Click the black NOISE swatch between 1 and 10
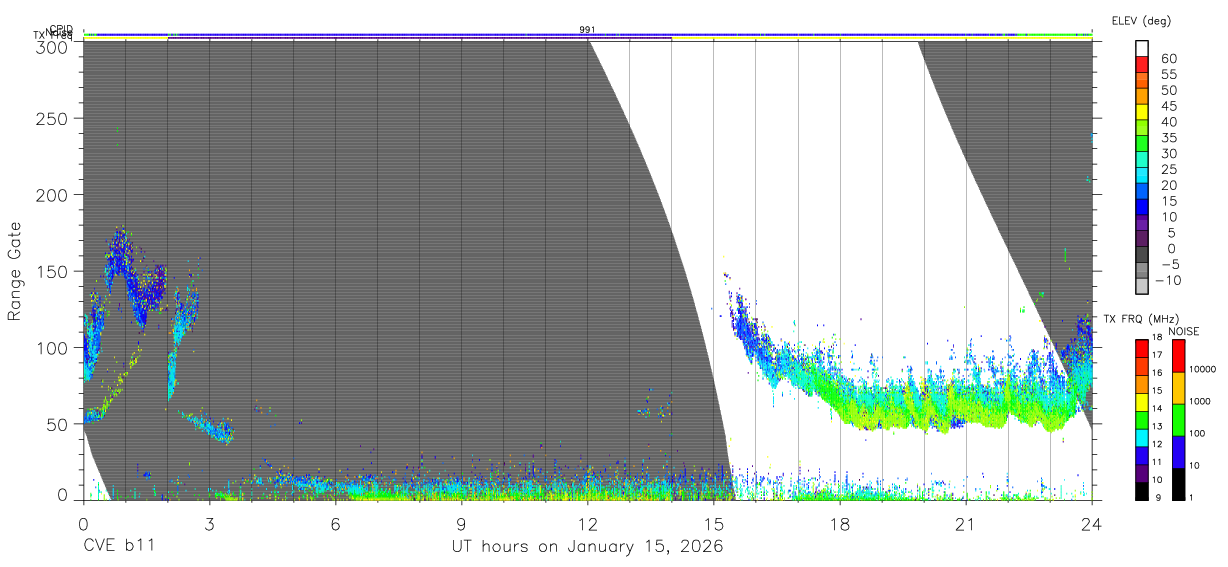The height and width of the screenshot is (567, 1228). [x=1177, y=483]
